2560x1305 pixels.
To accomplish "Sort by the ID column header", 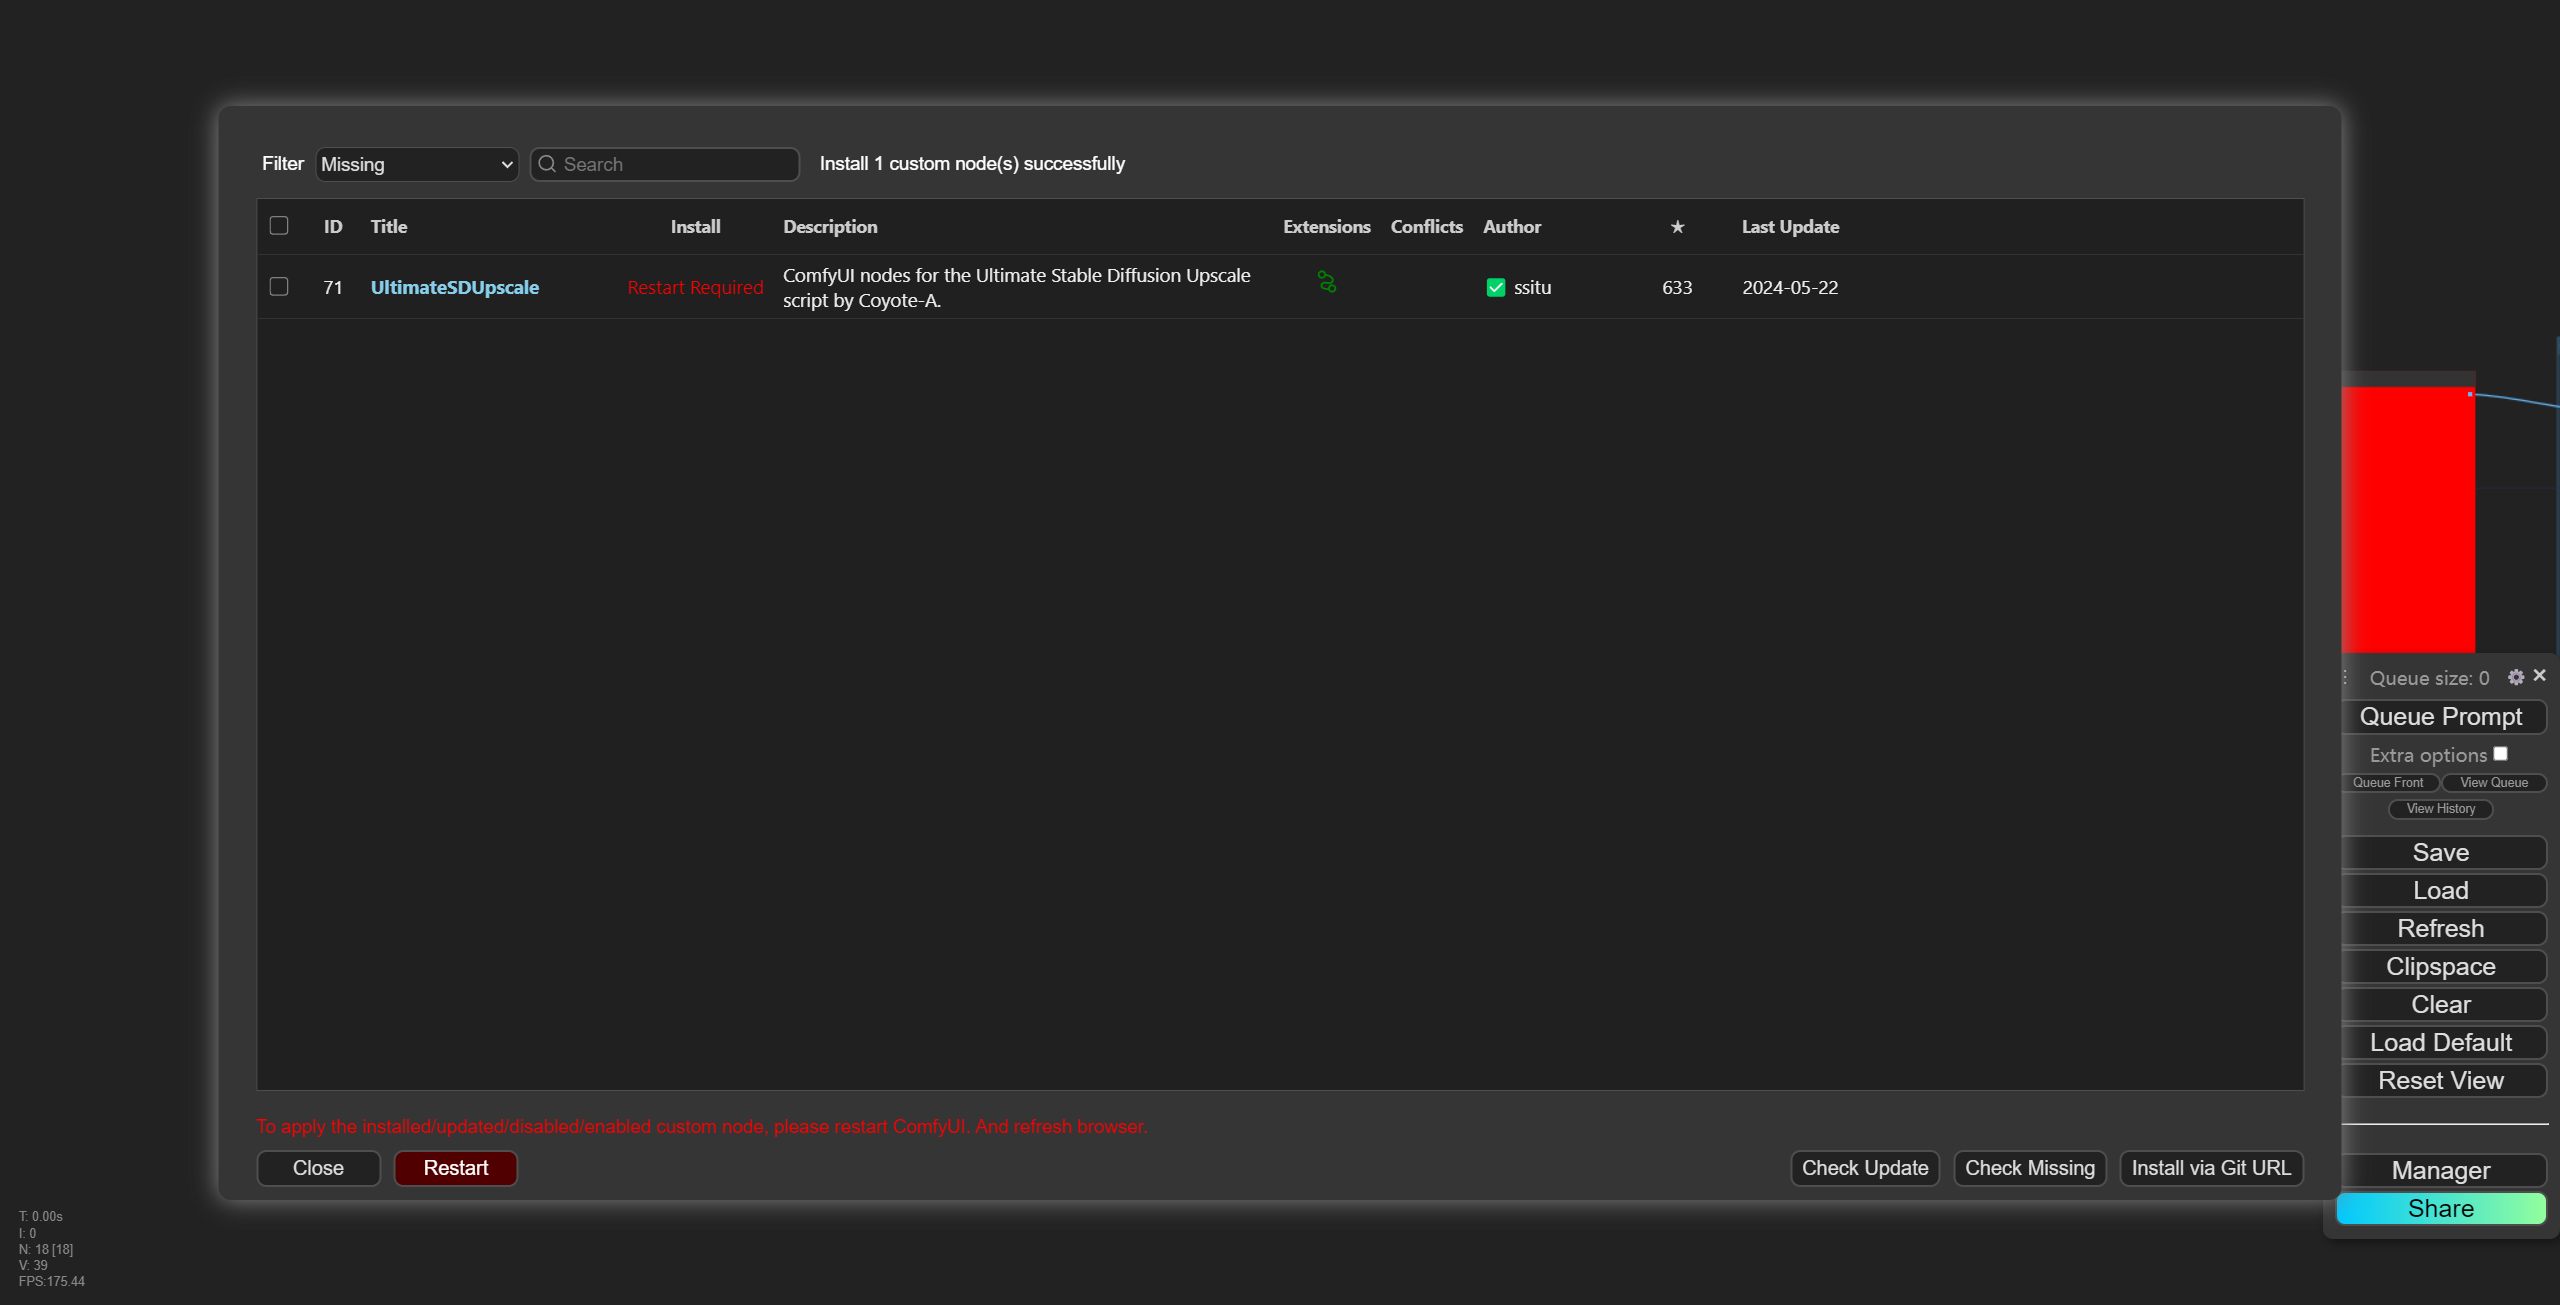I will pos(333,227).
